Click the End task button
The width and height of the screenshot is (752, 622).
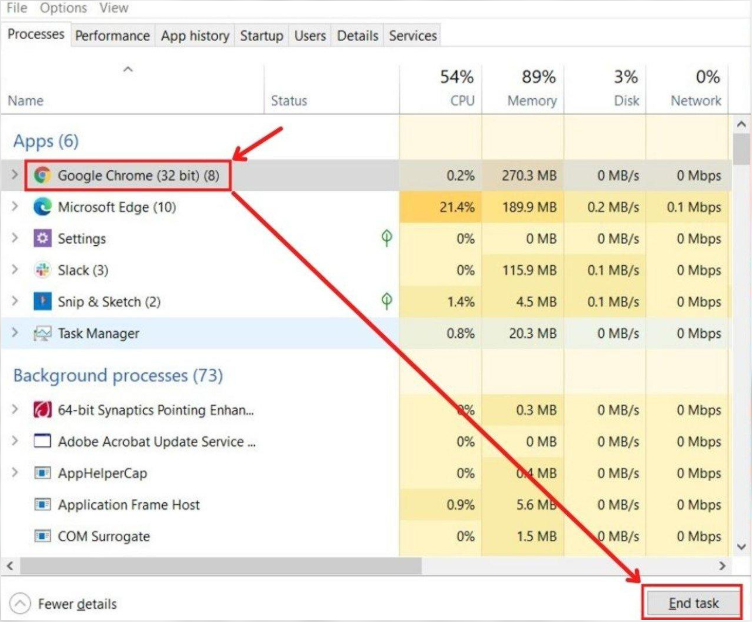[x=693, y=603]
